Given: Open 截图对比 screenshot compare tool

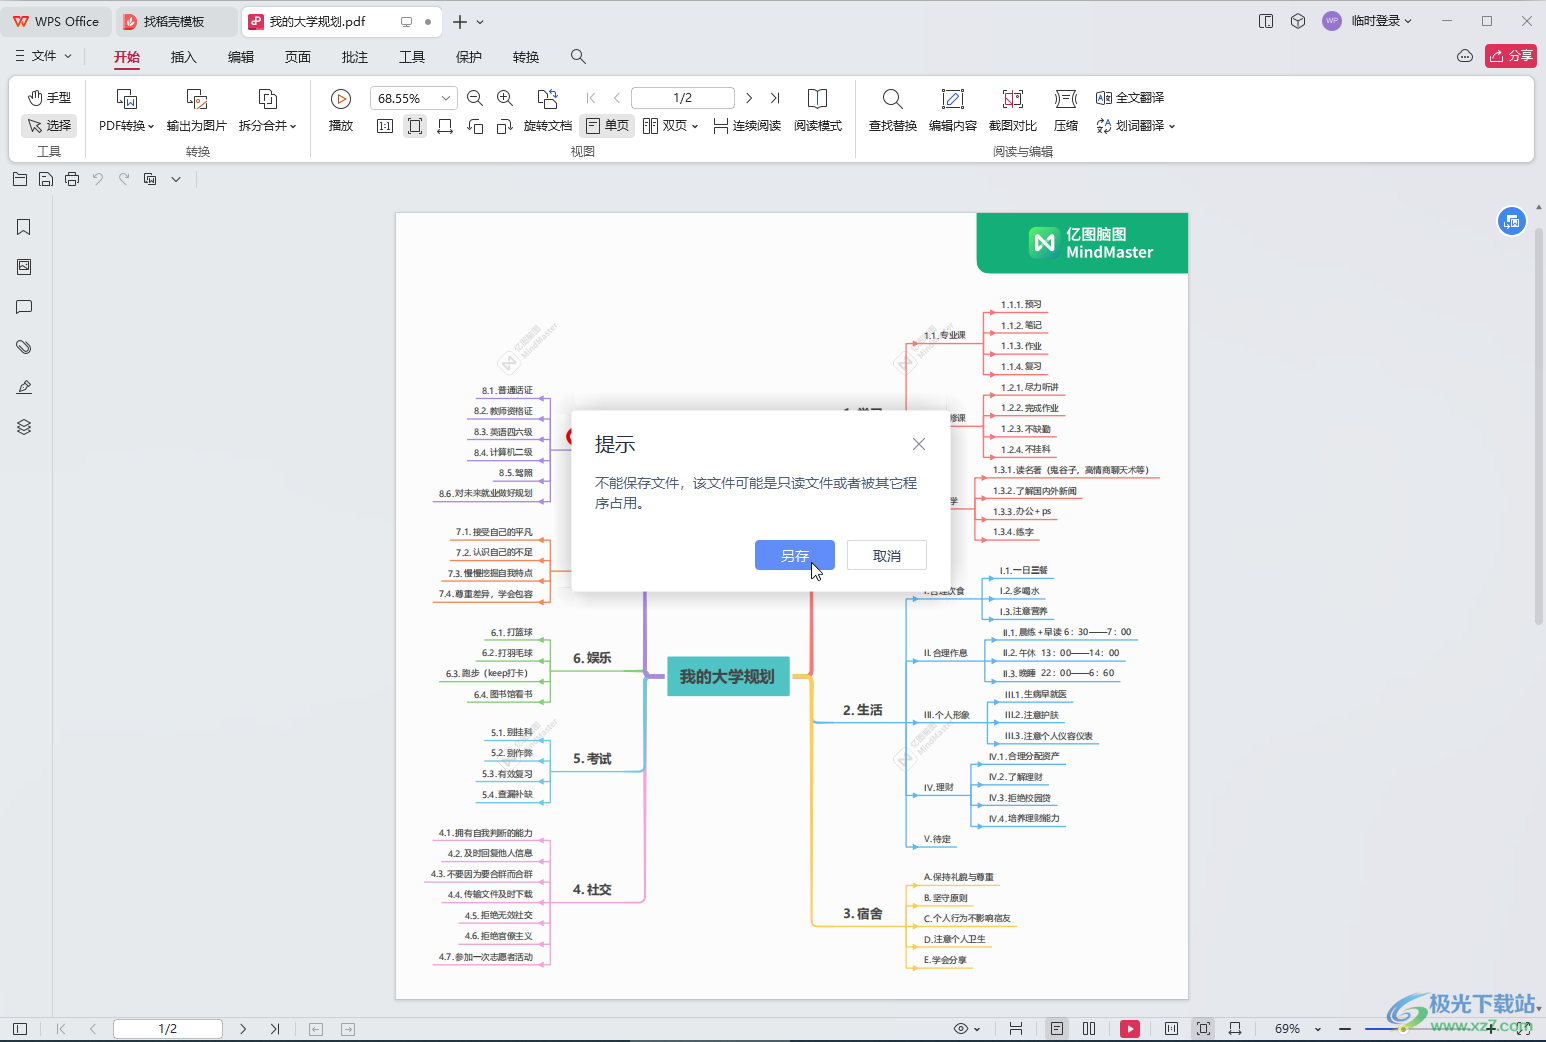Looking at the screenshot, I should (x=1013, y=110).
